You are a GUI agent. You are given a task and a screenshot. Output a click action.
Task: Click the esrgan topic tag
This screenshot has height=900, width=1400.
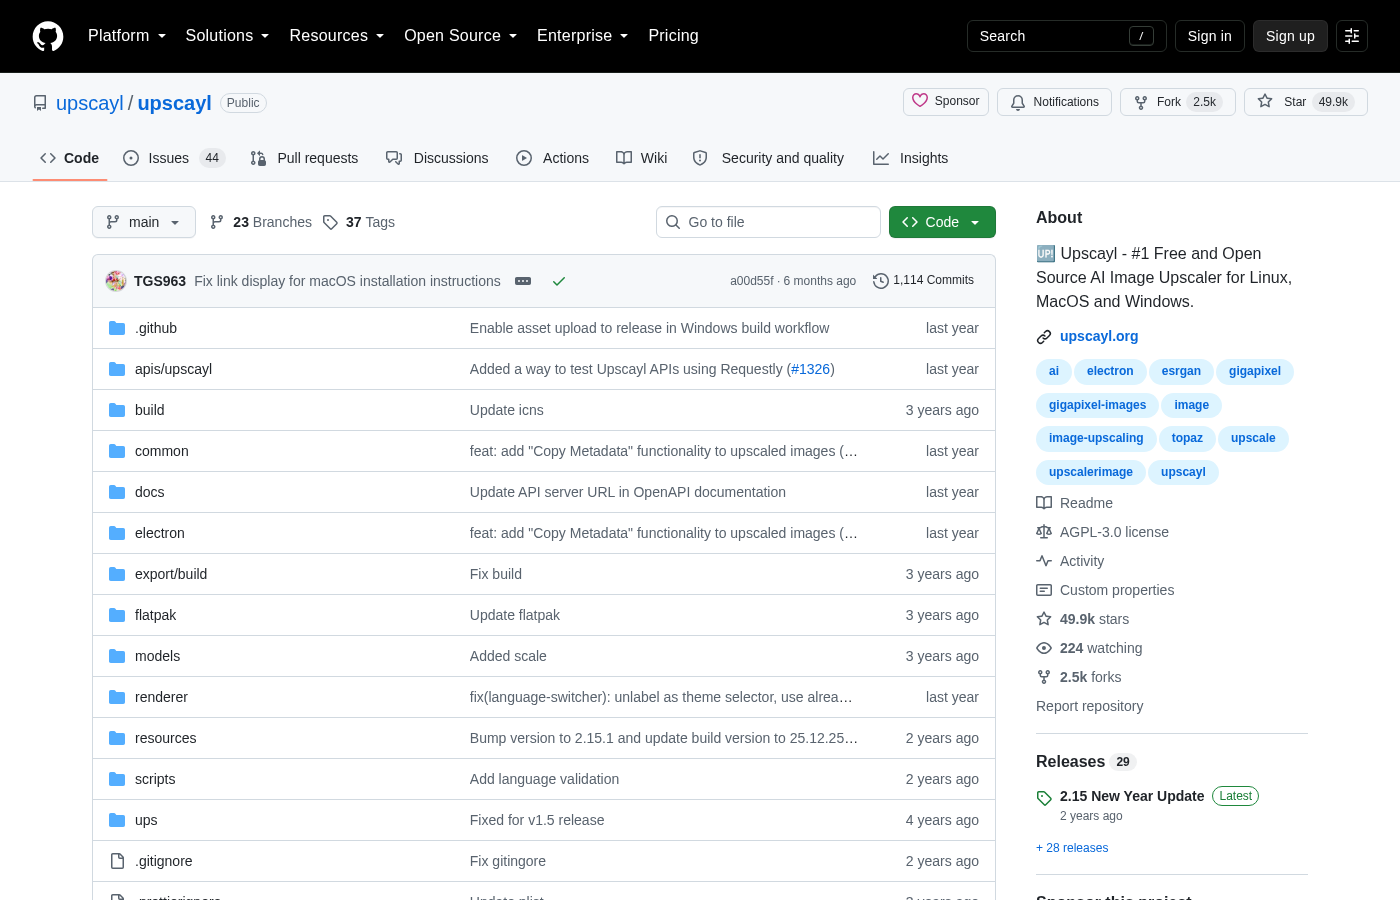pyautogui.click(x=1181, y=371)
